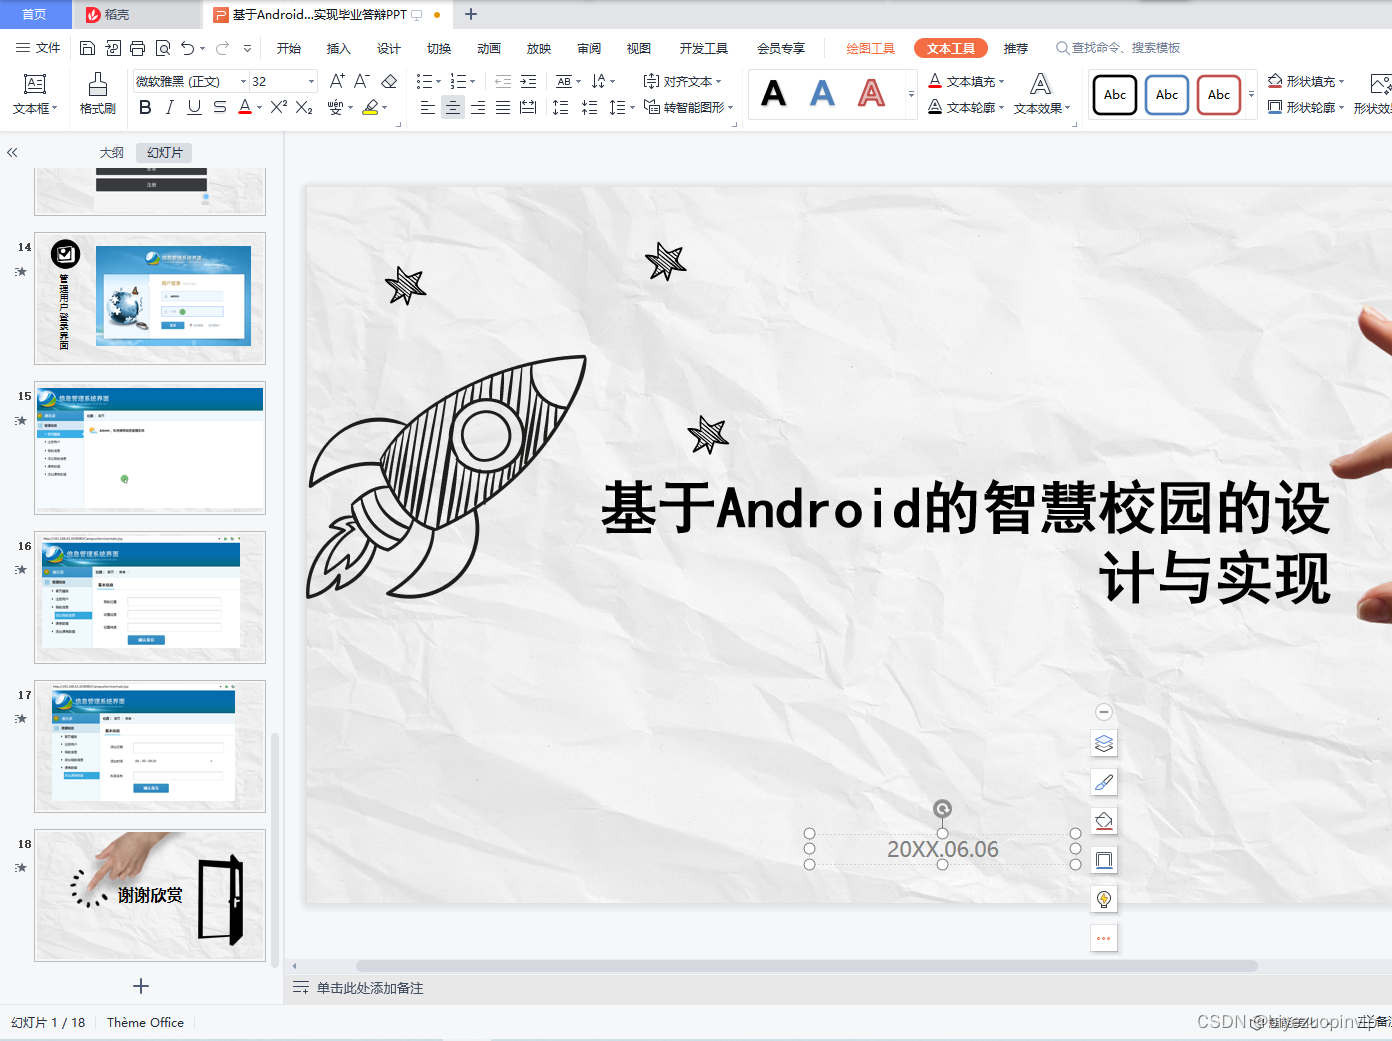The image size is (1392, 1041).
Task: Open the font size dropdown showing 32
Action: [310, 81]
